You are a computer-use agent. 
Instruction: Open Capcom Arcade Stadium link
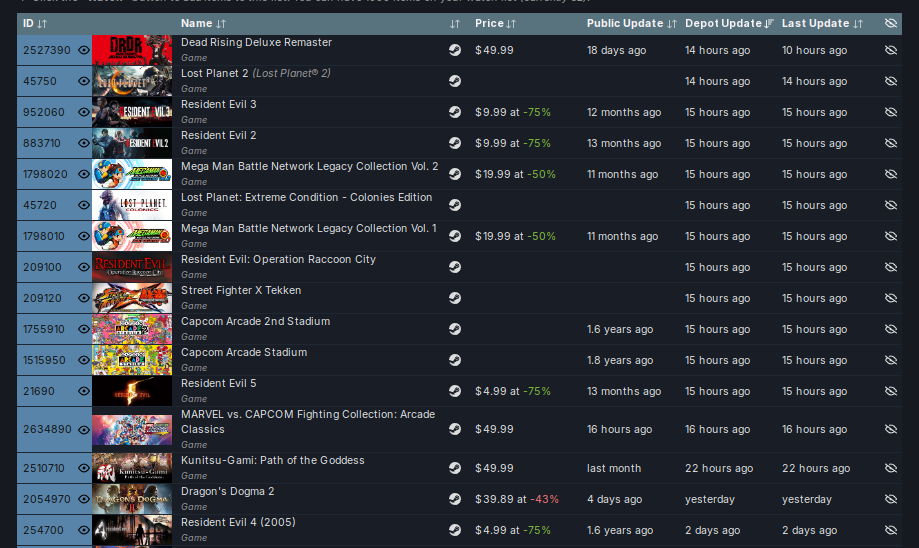[x=244, y=352]
